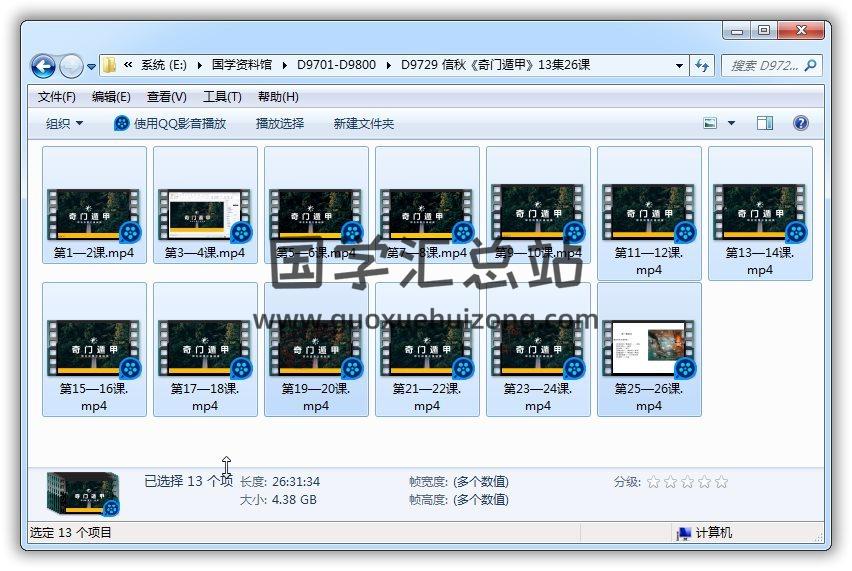Open the 组织 dropdown menu
Viewport: 852px width, 571px height.
point(64,123)
